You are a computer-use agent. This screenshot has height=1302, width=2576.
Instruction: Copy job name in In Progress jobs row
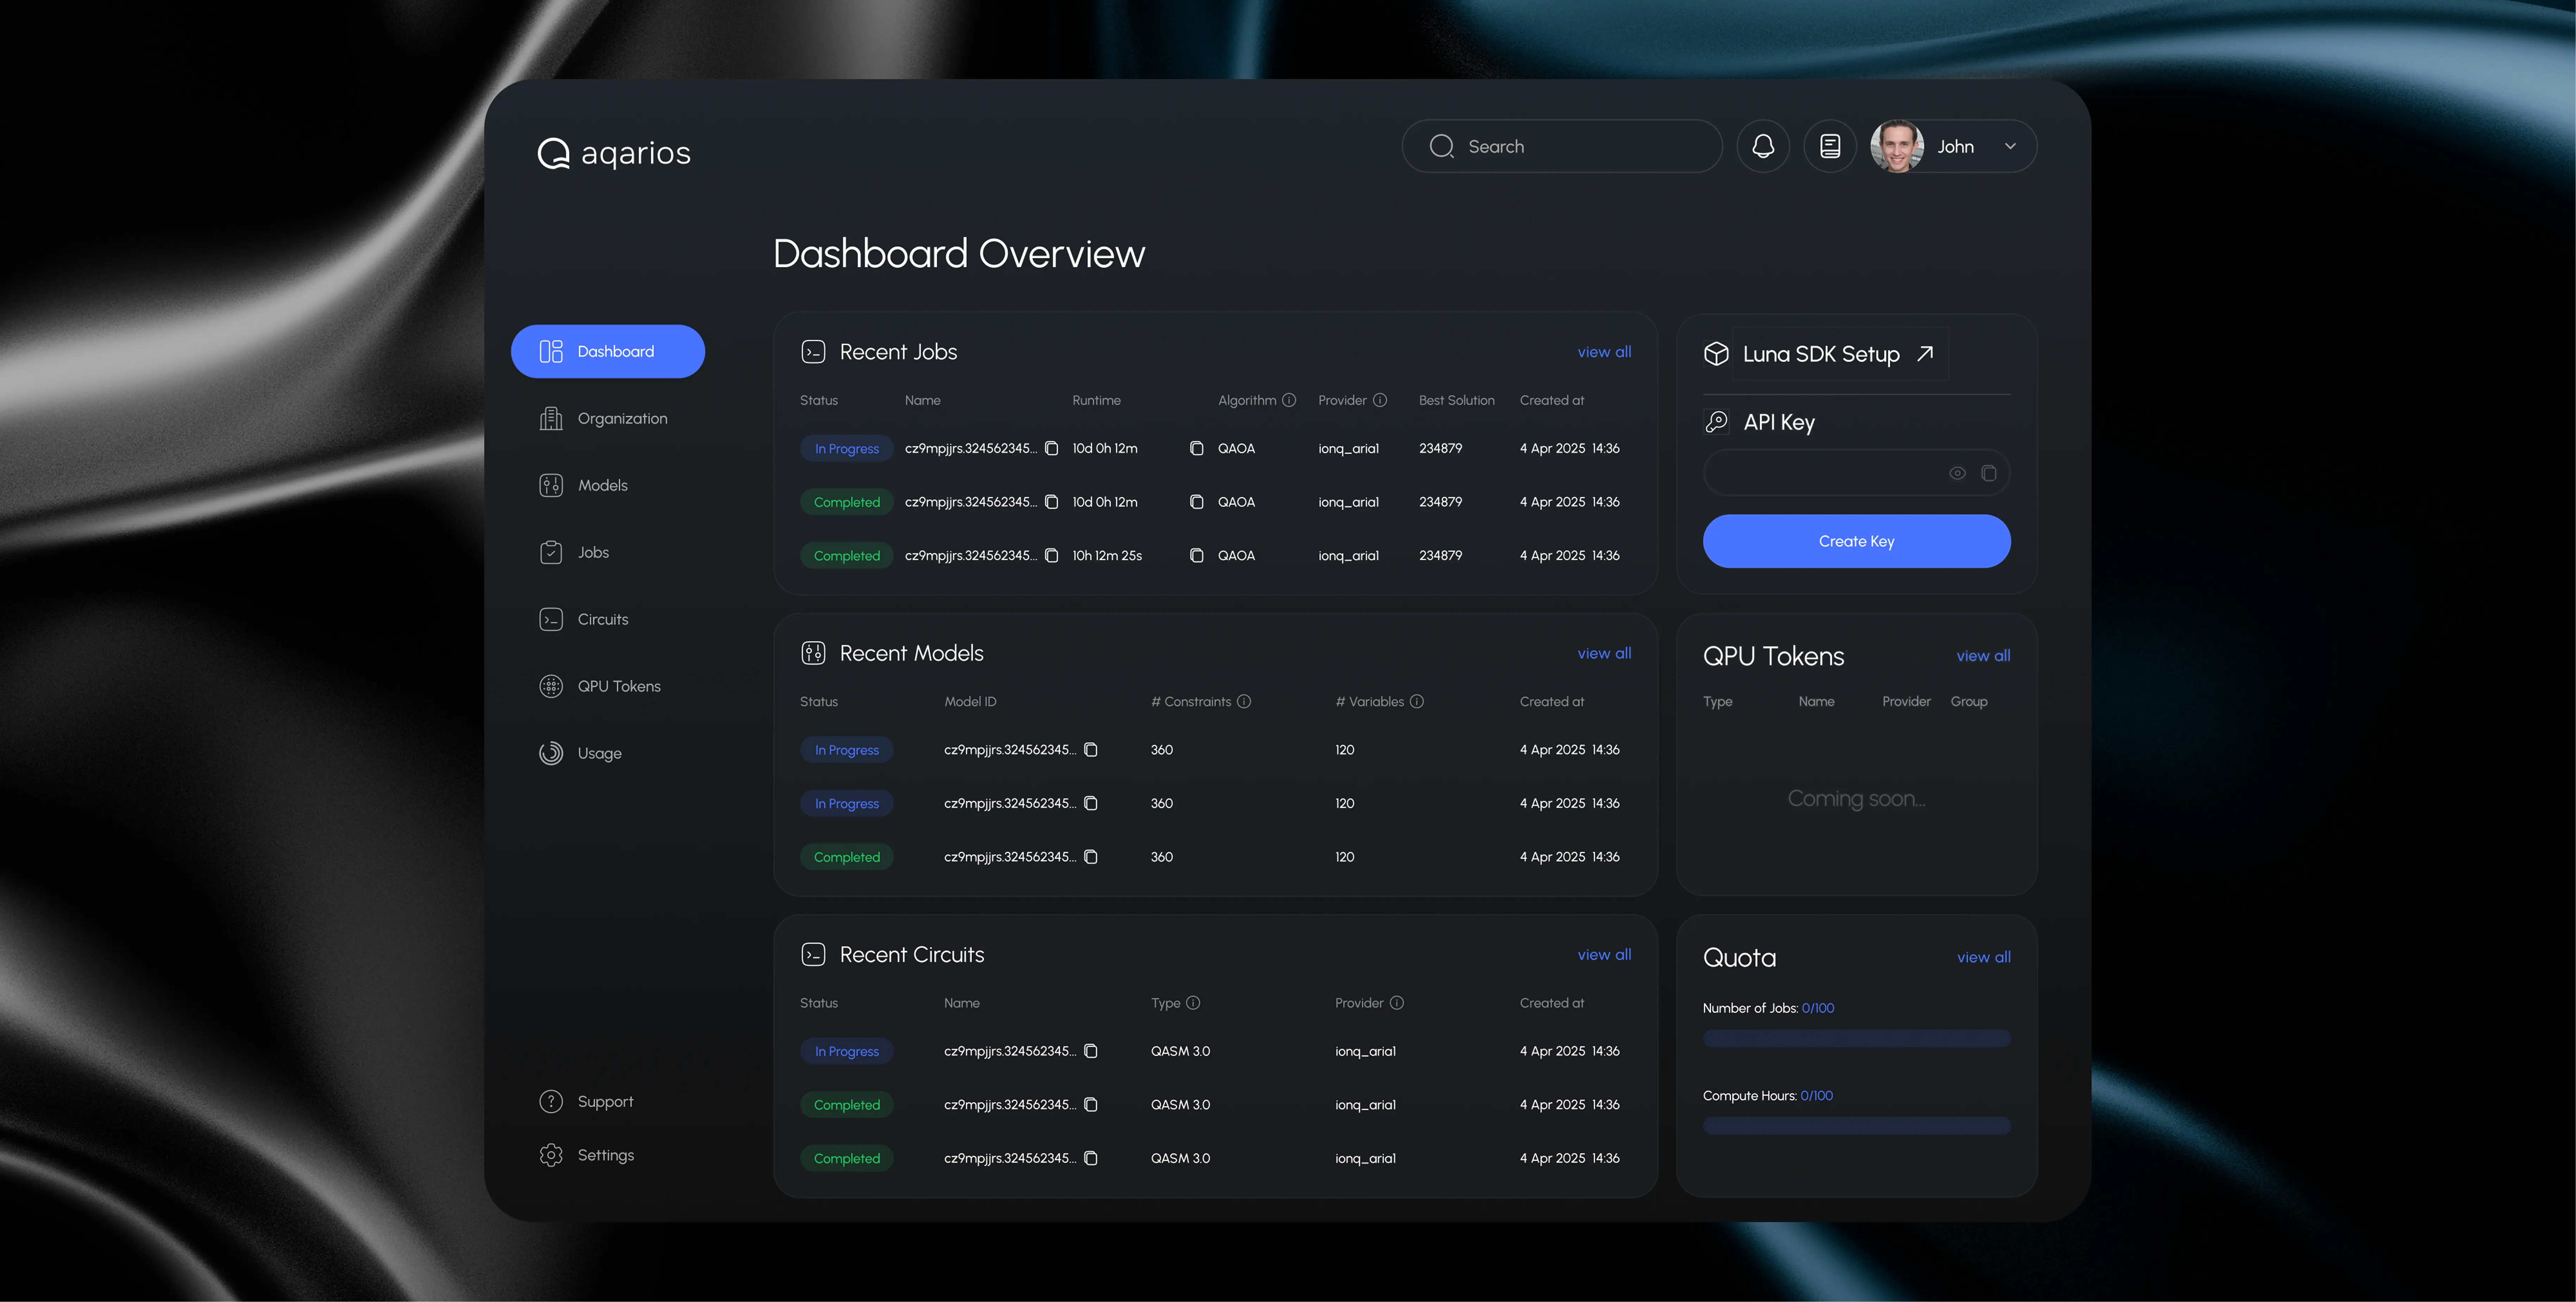pos(1051,448)
